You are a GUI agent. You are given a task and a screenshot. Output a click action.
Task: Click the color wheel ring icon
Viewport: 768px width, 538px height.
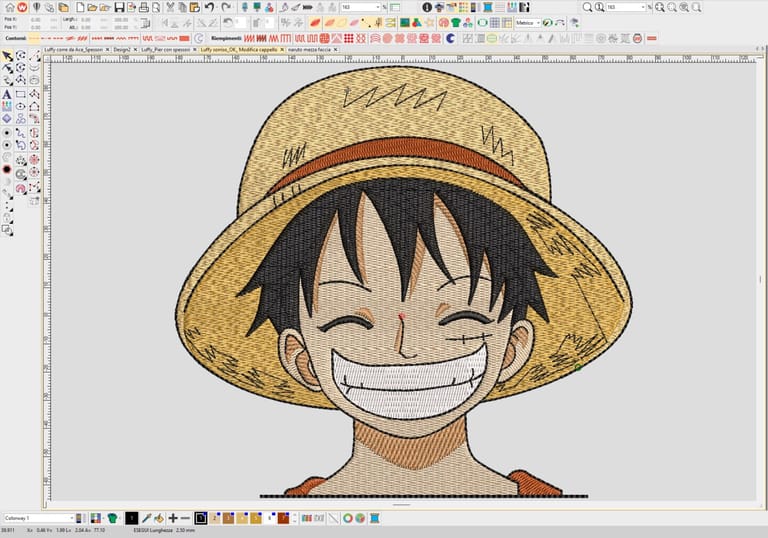348,518
